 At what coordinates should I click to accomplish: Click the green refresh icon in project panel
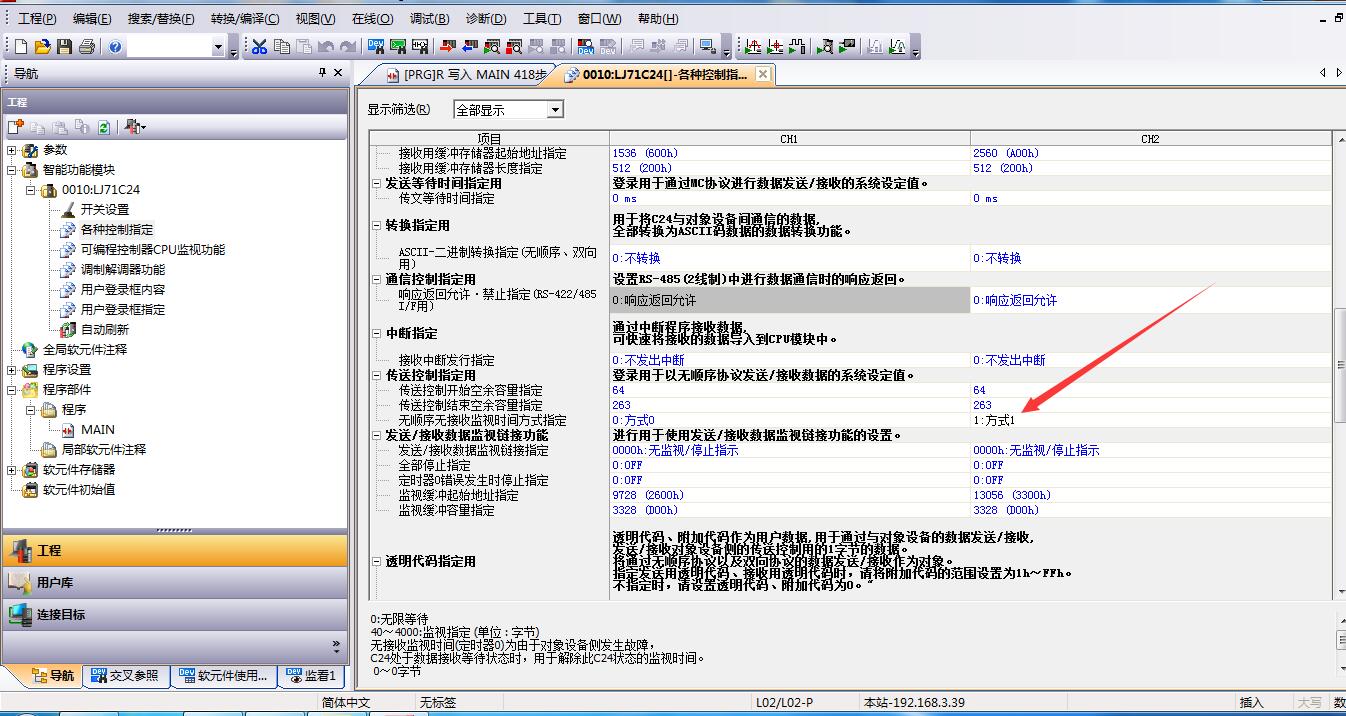point(103,127)
